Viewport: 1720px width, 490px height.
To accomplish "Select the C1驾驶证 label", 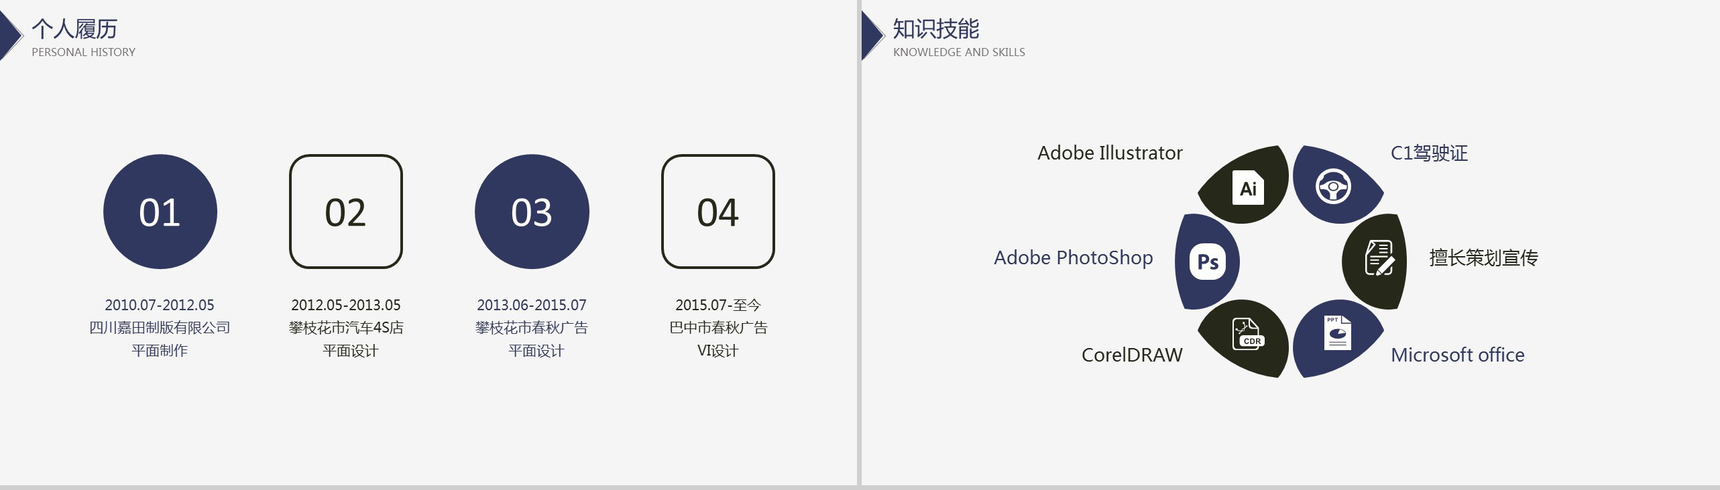I will [1429, 153].
